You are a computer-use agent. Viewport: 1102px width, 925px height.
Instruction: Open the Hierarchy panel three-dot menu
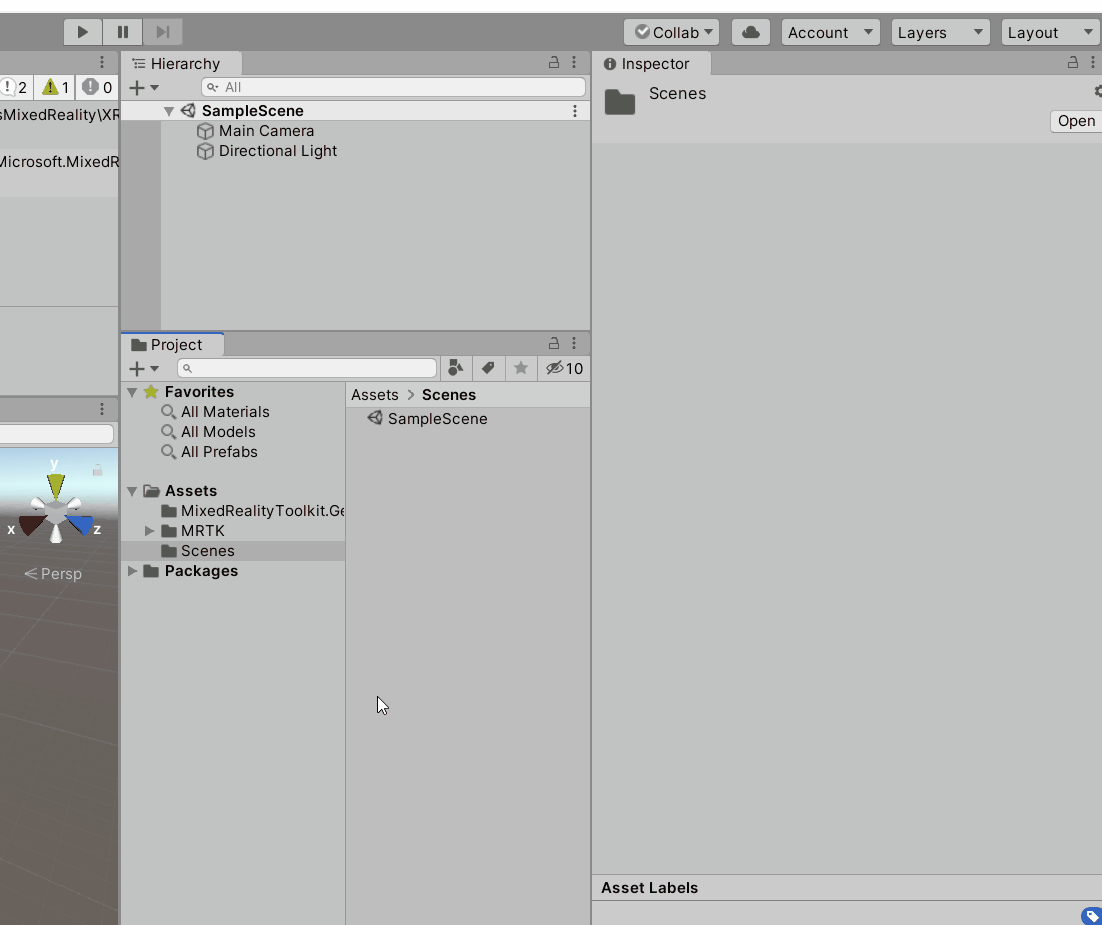coord(573,63)
